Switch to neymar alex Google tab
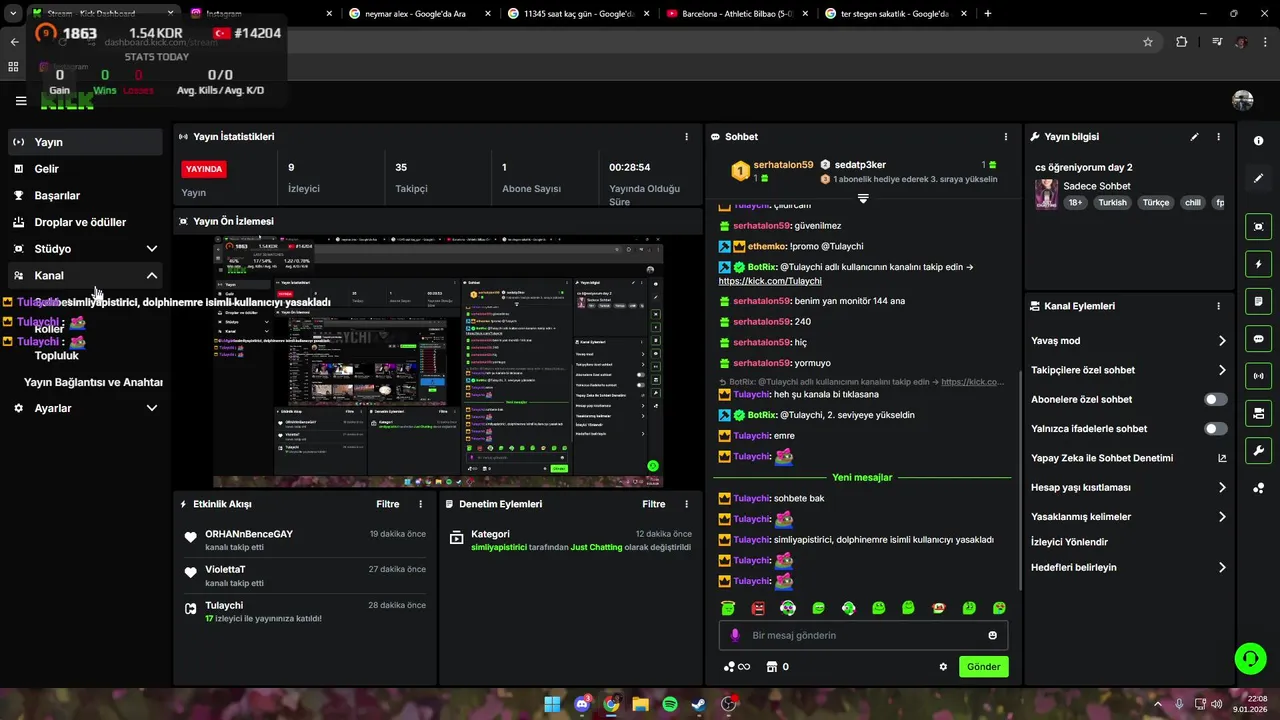Viewport: 1280px width, 720px height. [x=420, y=14]
